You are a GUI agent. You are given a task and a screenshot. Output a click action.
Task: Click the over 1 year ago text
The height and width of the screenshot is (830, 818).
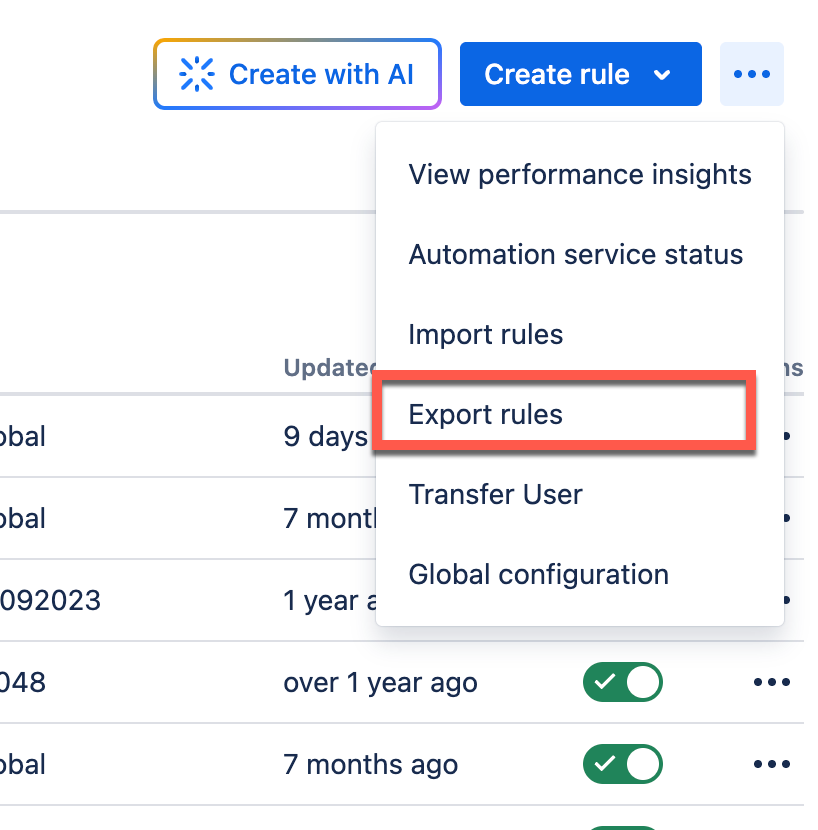[380, 682]
